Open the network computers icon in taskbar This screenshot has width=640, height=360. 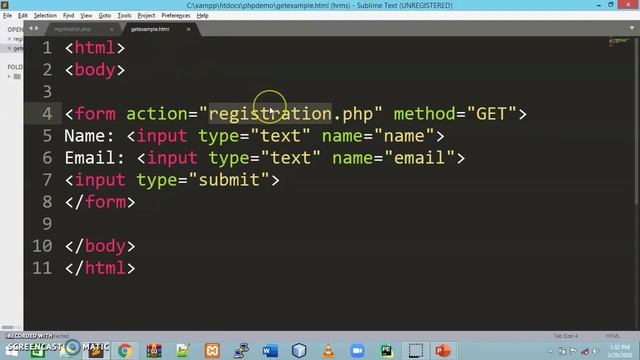click(x=241, y=351)
